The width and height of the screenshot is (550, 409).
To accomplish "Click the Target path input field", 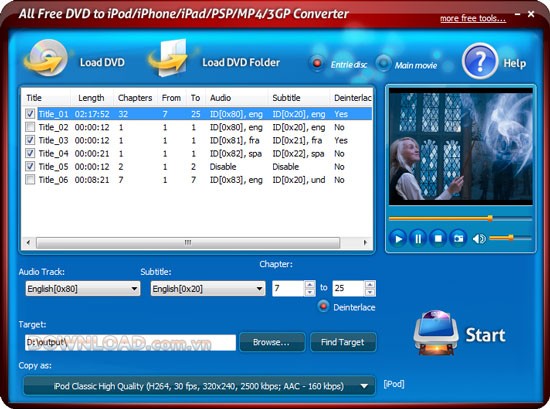I will pos(130,342).
